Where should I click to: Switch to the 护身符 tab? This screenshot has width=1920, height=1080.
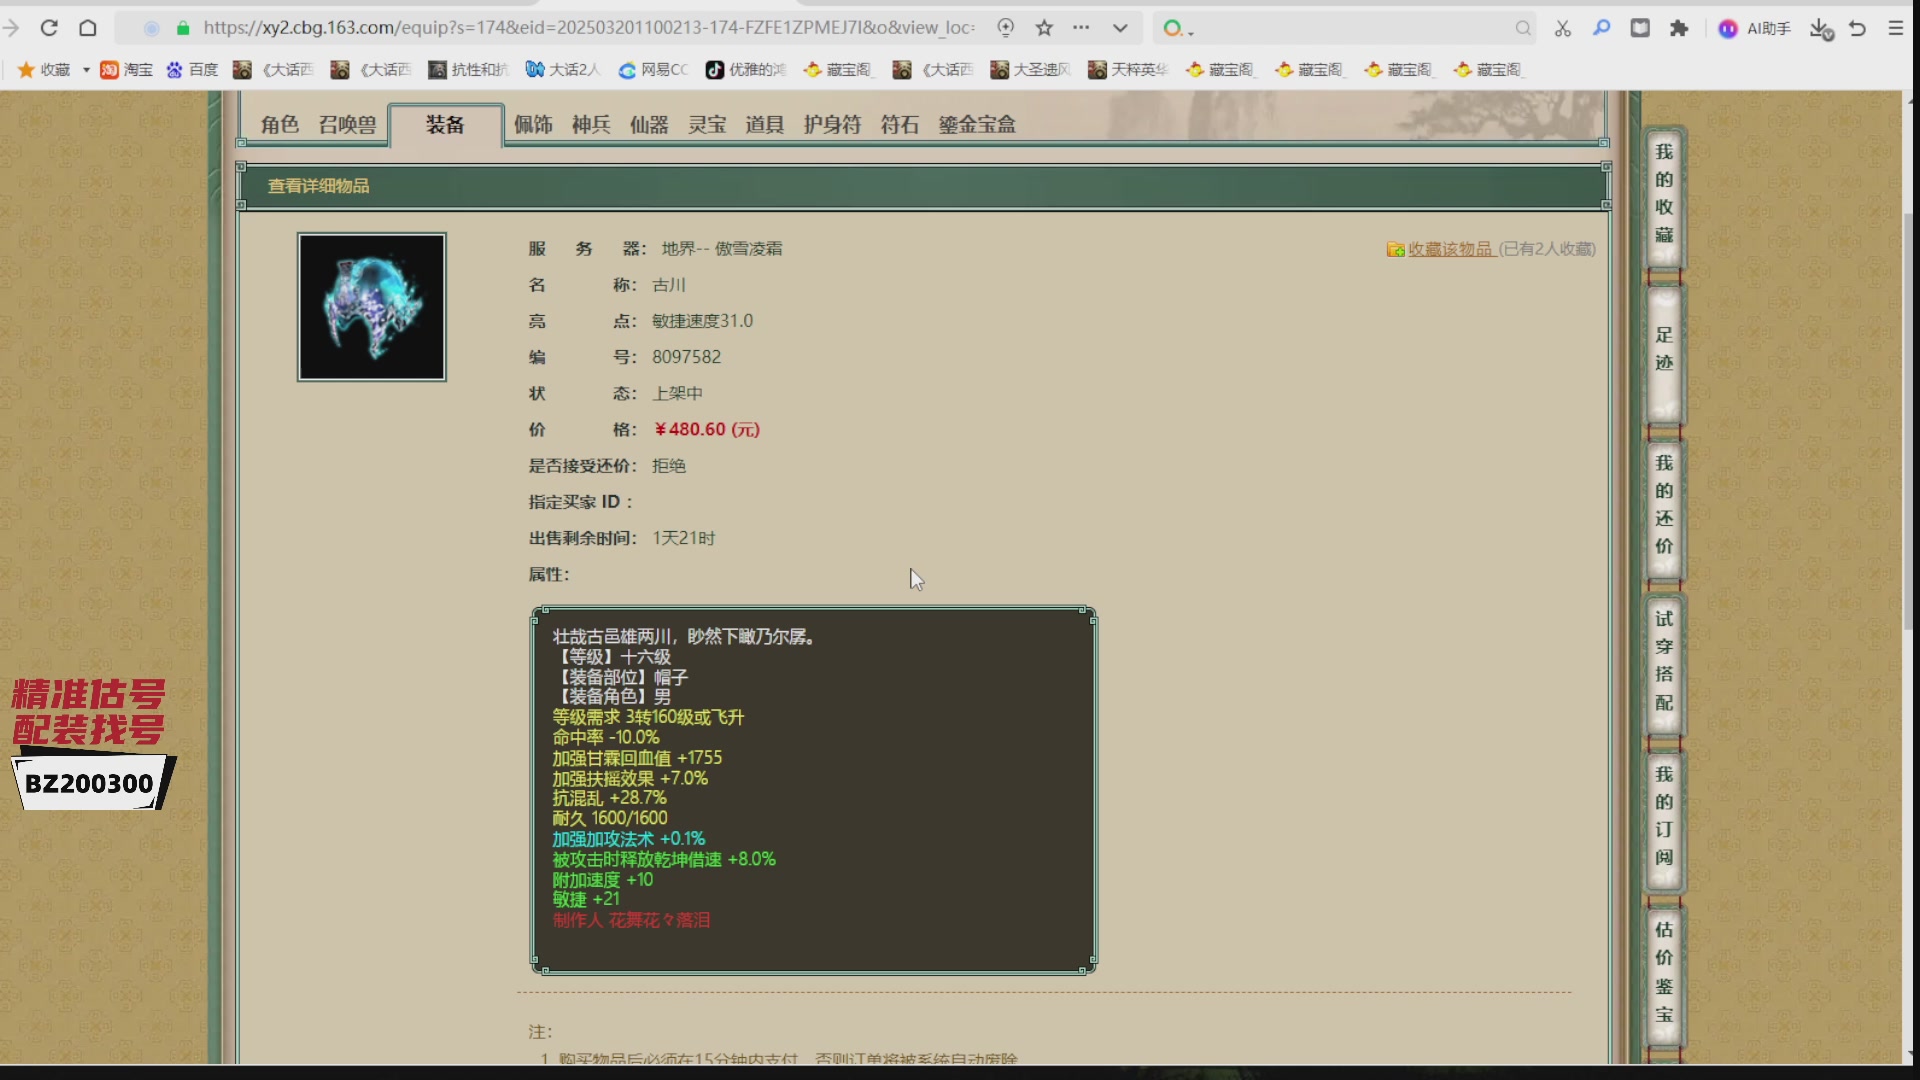(x=832, y=124)
